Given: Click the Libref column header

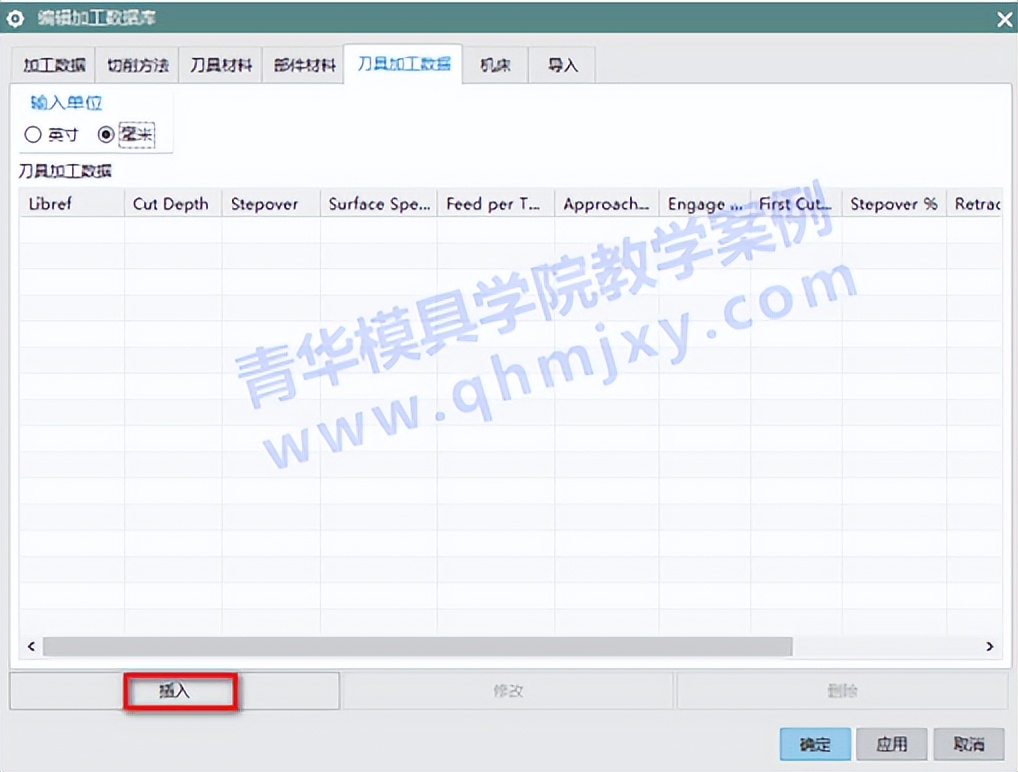Looking at the screenshot, I should click(x=71, y=204).
